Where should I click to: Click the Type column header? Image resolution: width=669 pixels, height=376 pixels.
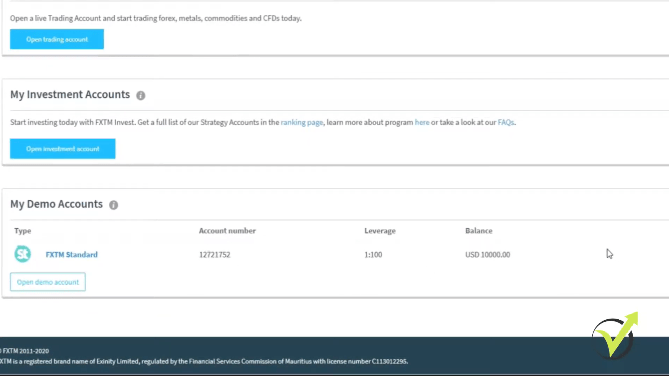pyautogui.click(x=23, y=231)
